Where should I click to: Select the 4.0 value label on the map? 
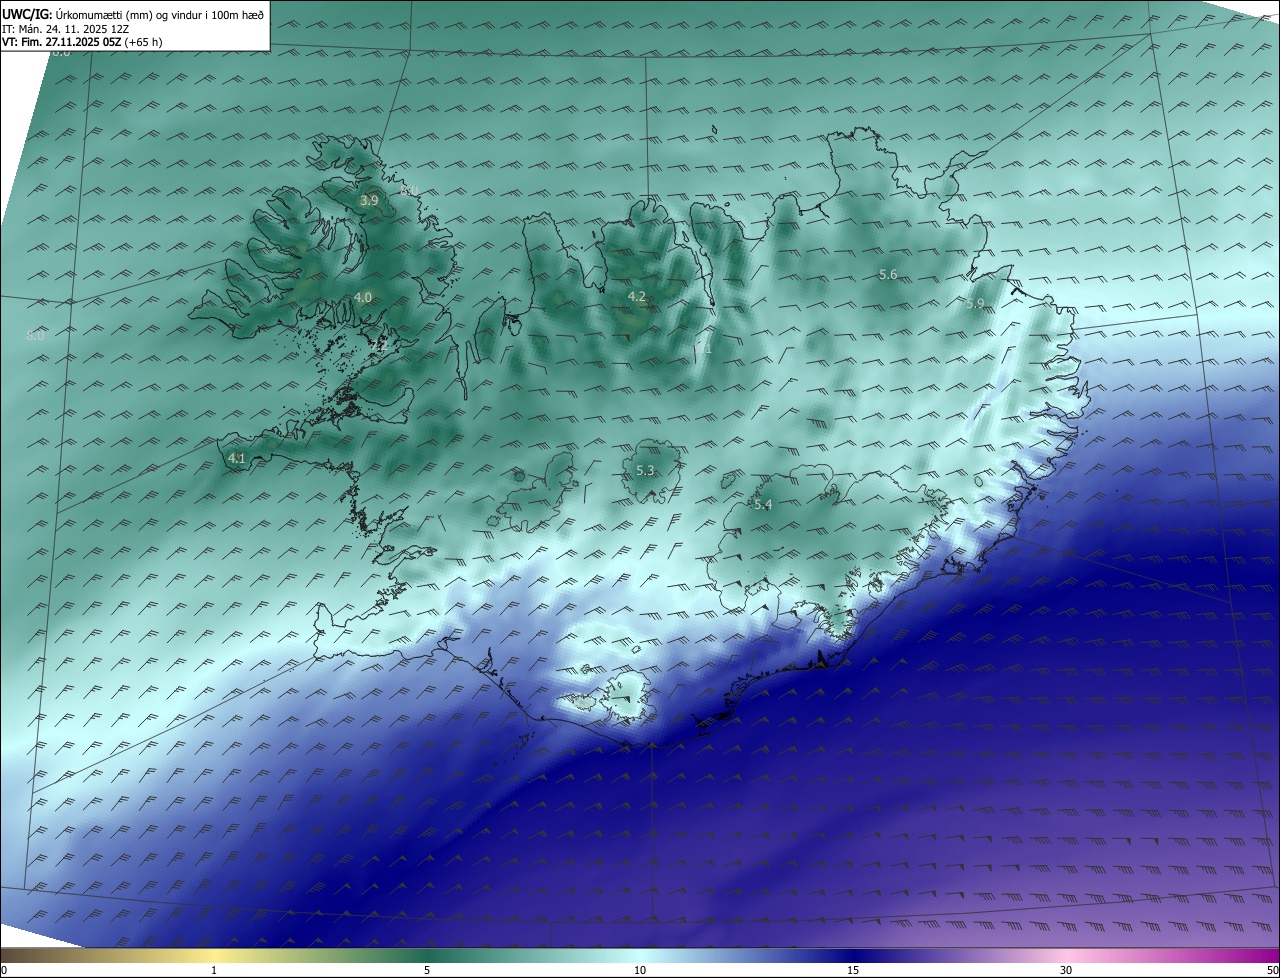click(x=363, y=297)
